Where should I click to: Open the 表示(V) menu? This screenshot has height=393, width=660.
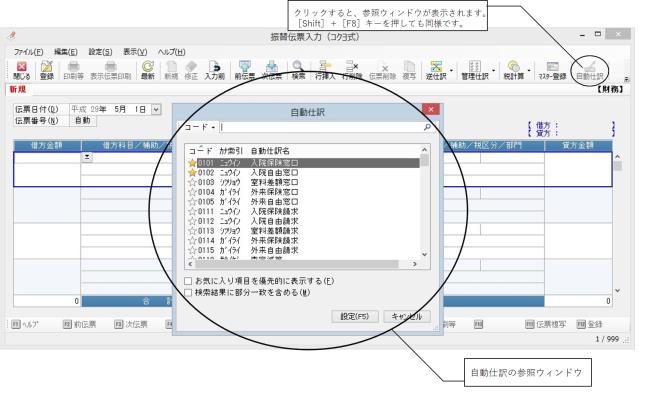click(x=135, y=52)
